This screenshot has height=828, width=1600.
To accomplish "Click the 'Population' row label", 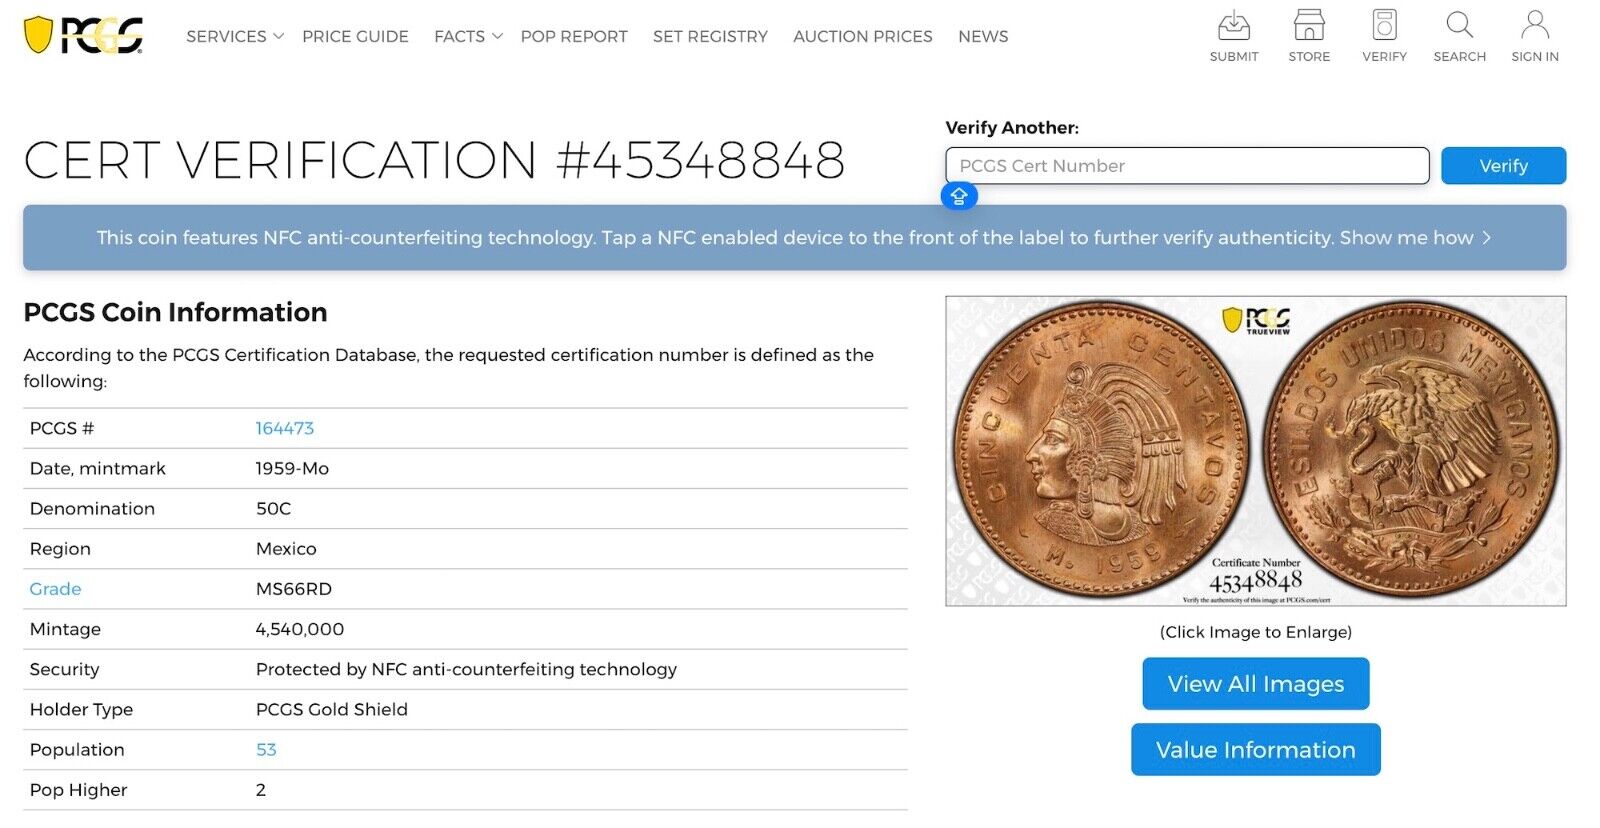I will [77, 750].
